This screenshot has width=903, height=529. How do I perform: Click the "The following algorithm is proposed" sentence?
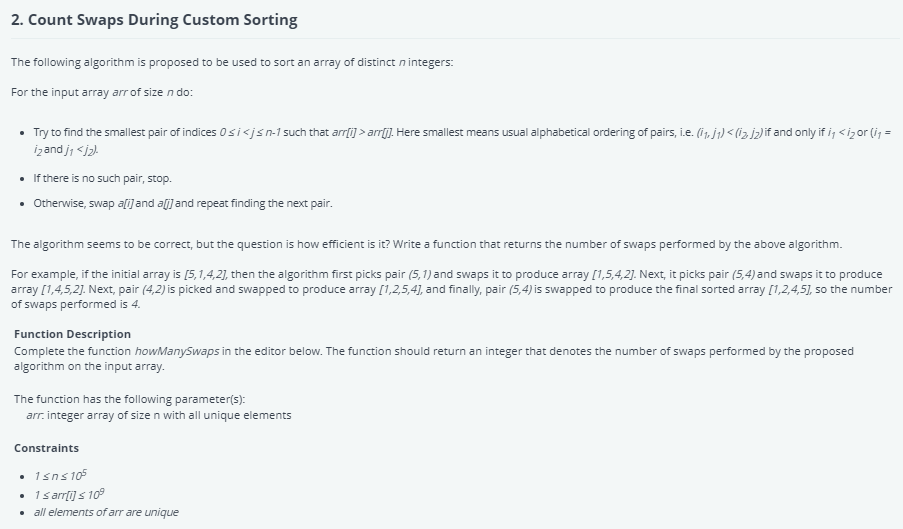pos(232,62)
